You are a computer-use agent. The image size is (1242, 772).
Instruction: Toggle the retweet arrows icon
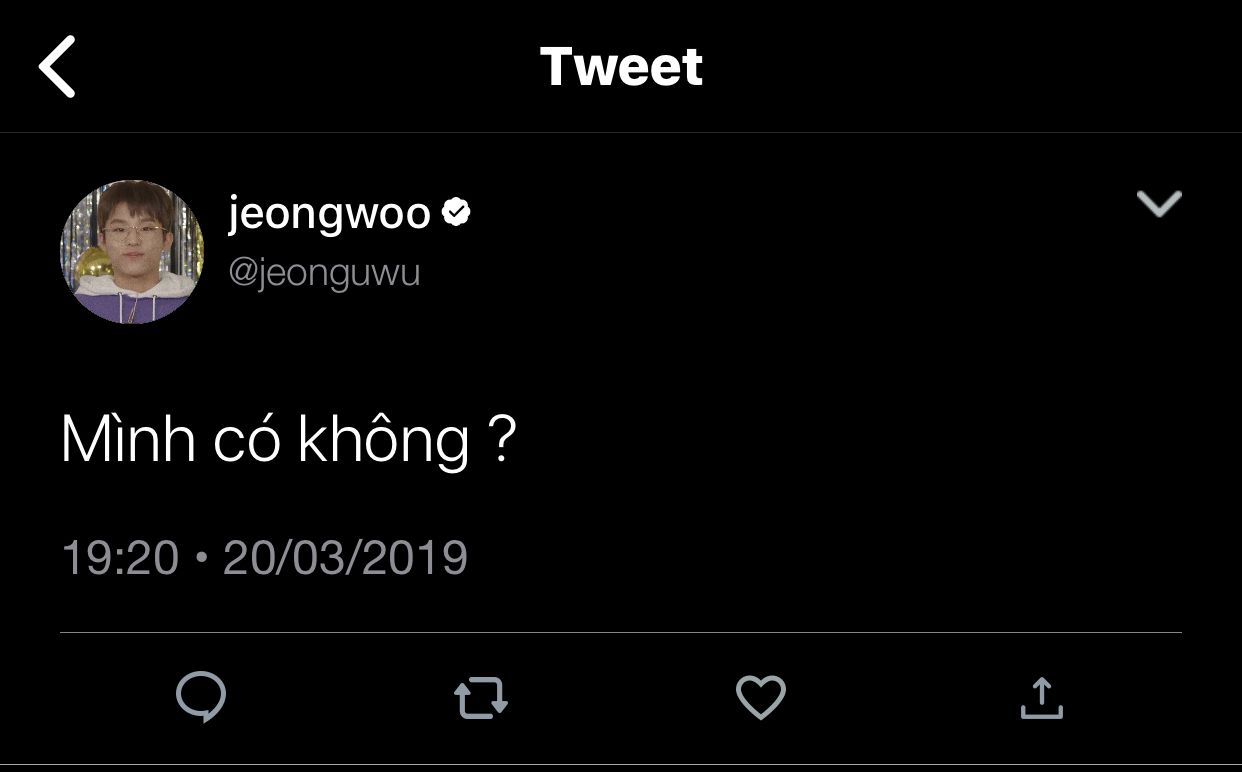point(481,698)
